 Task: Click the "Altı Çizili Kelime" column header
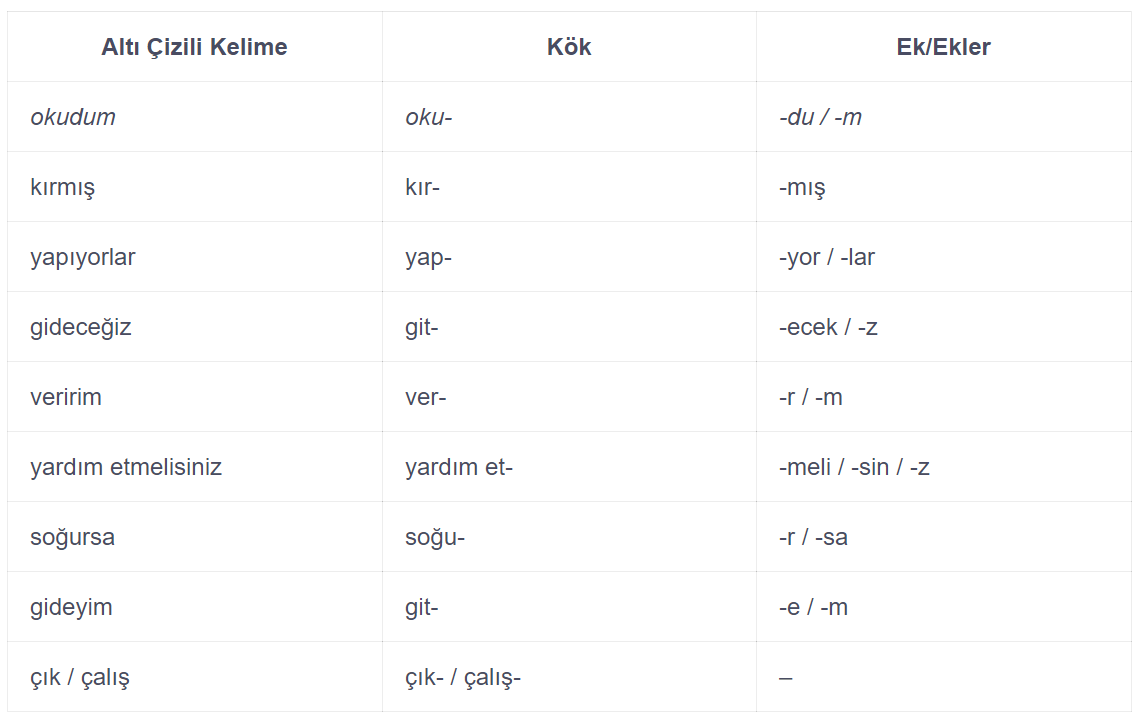(194, 47)
